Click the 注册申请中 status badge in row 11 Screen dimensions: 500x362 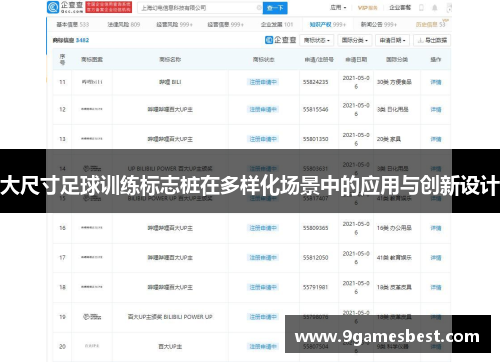[263, 82]
